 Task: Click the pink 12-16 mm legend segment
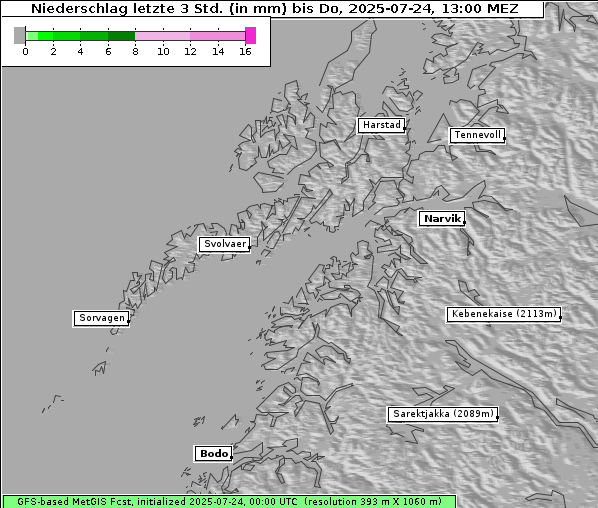(x=218, y=36)
